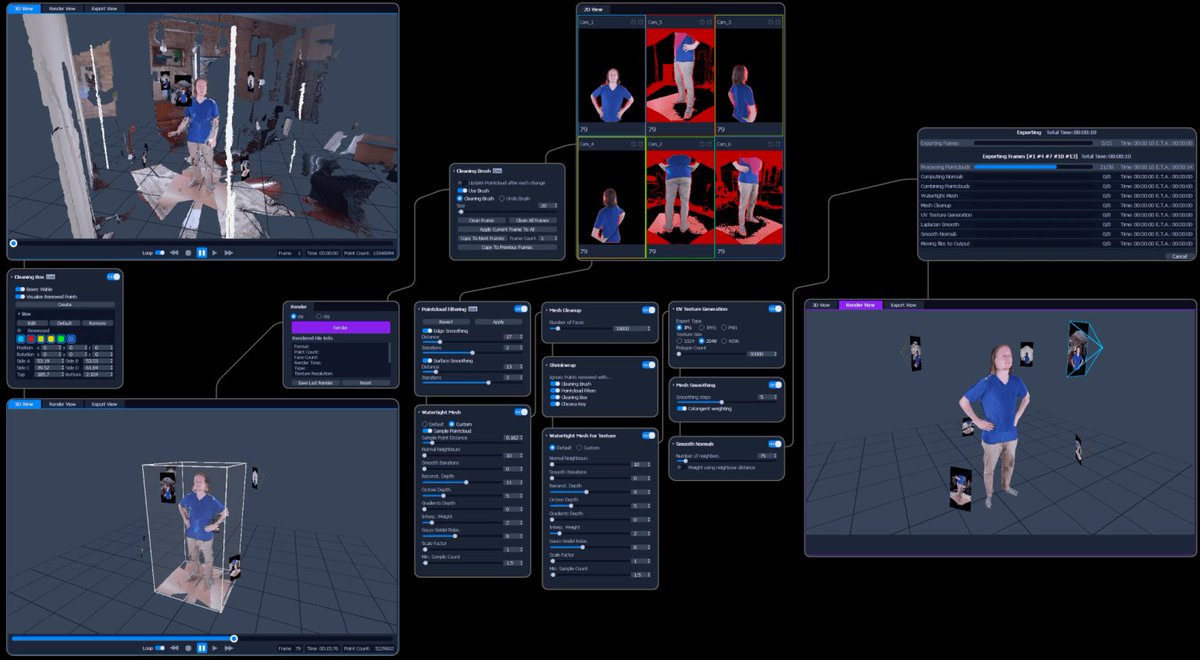Enable the Use Brush toggle
Screen dimensions: 1200x660
point(462,190)
